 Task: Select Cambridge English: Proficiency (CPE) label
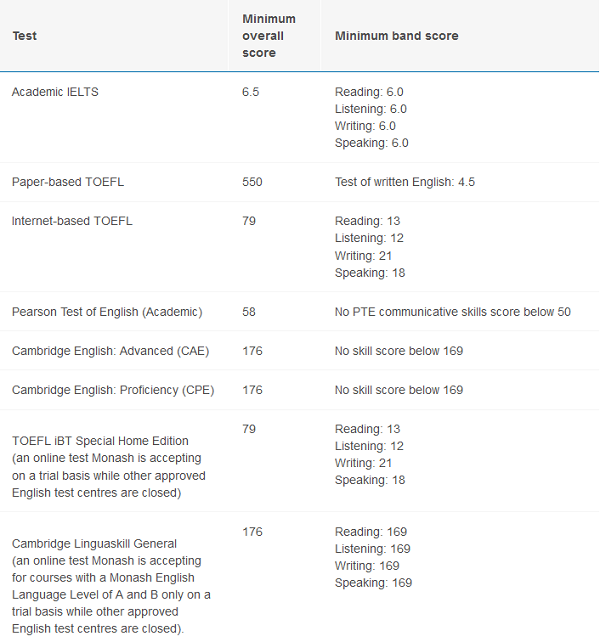tap(113, 390)
